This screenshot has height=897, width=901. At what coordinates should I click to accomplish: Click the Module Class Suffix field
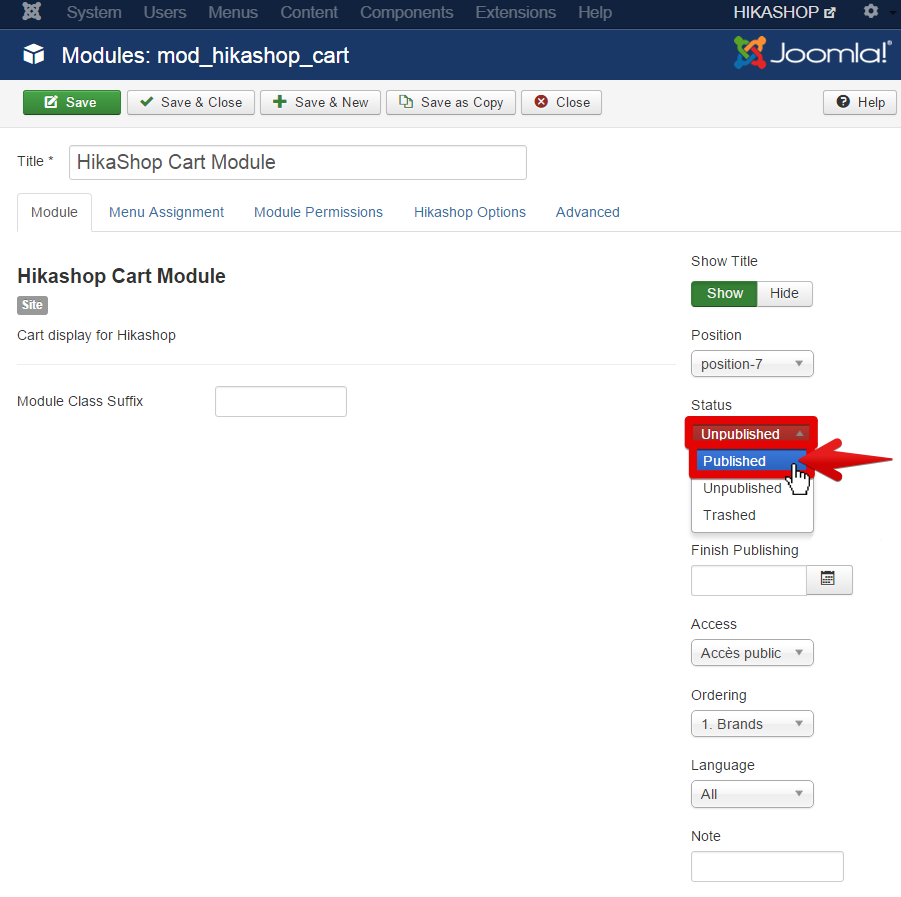pos(280,401)
